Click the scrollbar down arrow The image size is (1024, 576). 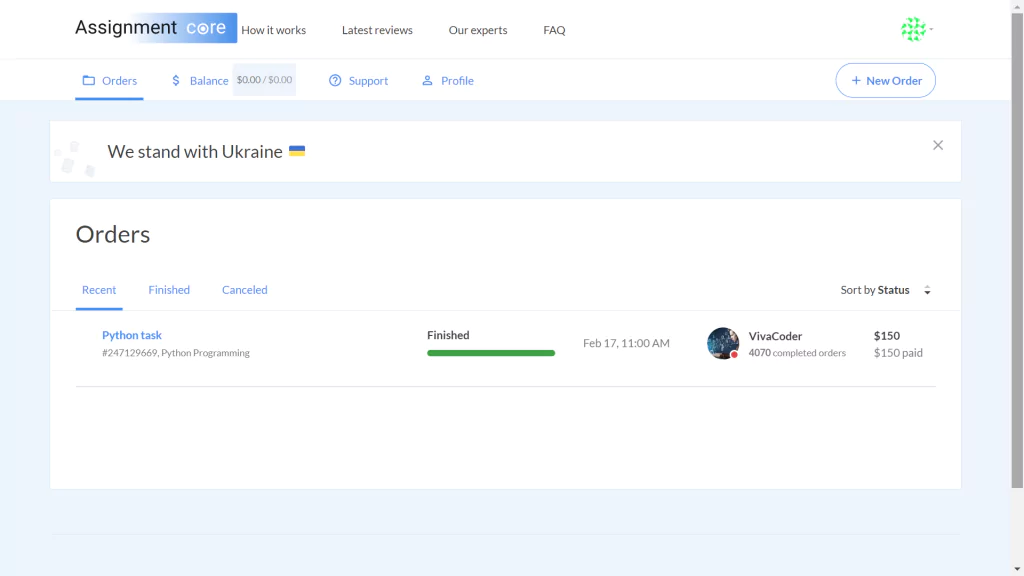(x=1017, y=569)
